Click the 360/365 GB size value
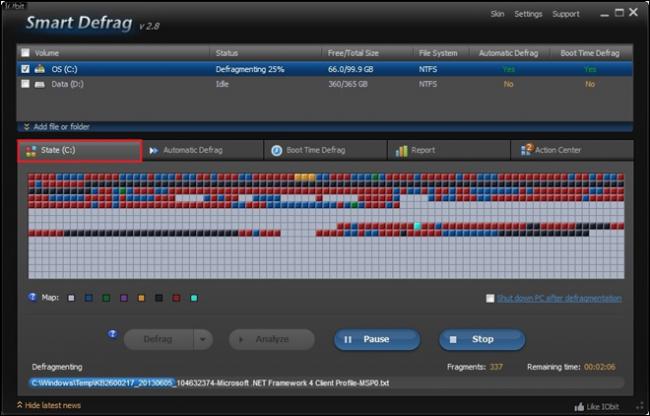Image resolution: width=650 pixels, height=416 pixels. click(x=348, y=84)
